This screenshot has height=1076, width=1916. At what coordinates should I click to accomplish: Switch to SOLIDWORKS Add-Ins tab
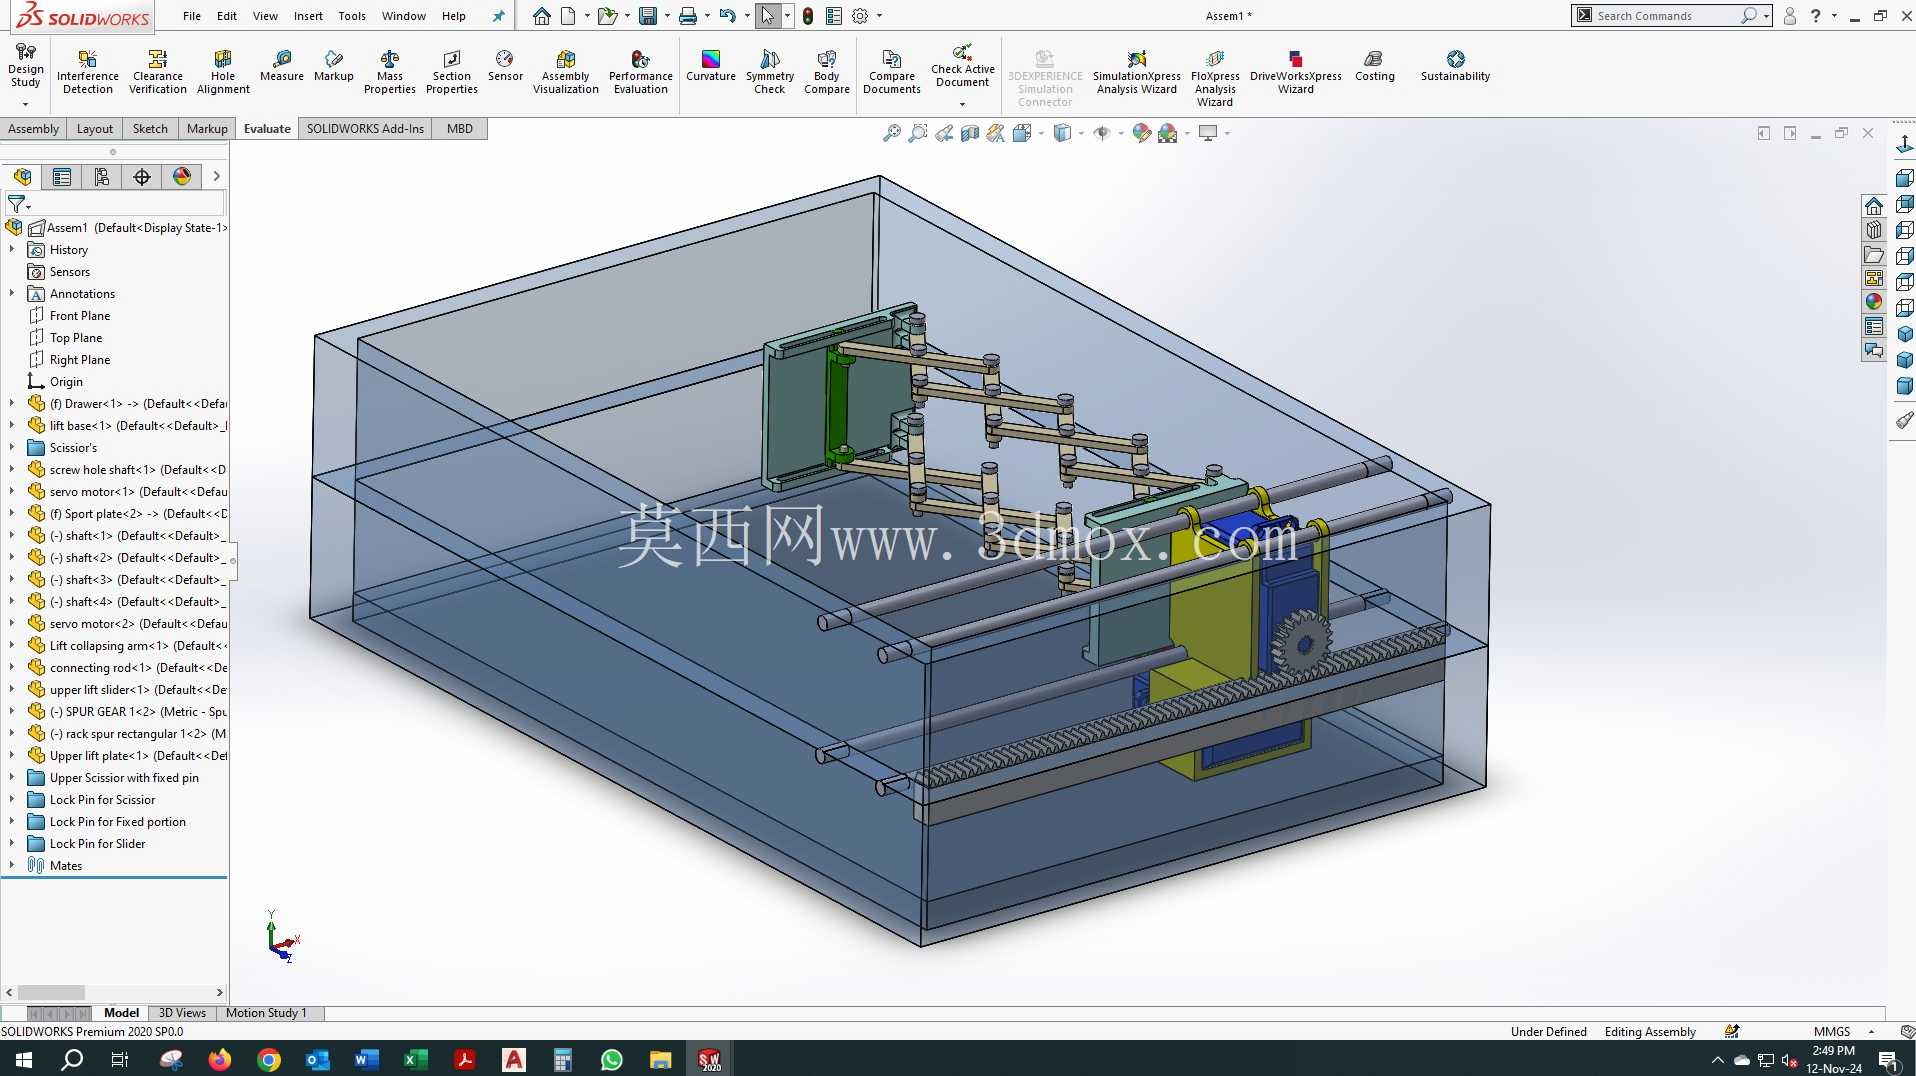(x=365, y=129)
